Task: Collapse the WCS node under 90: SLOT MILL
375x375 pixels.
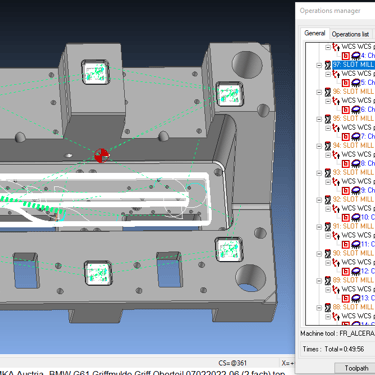Action: [x=328, y=262]
